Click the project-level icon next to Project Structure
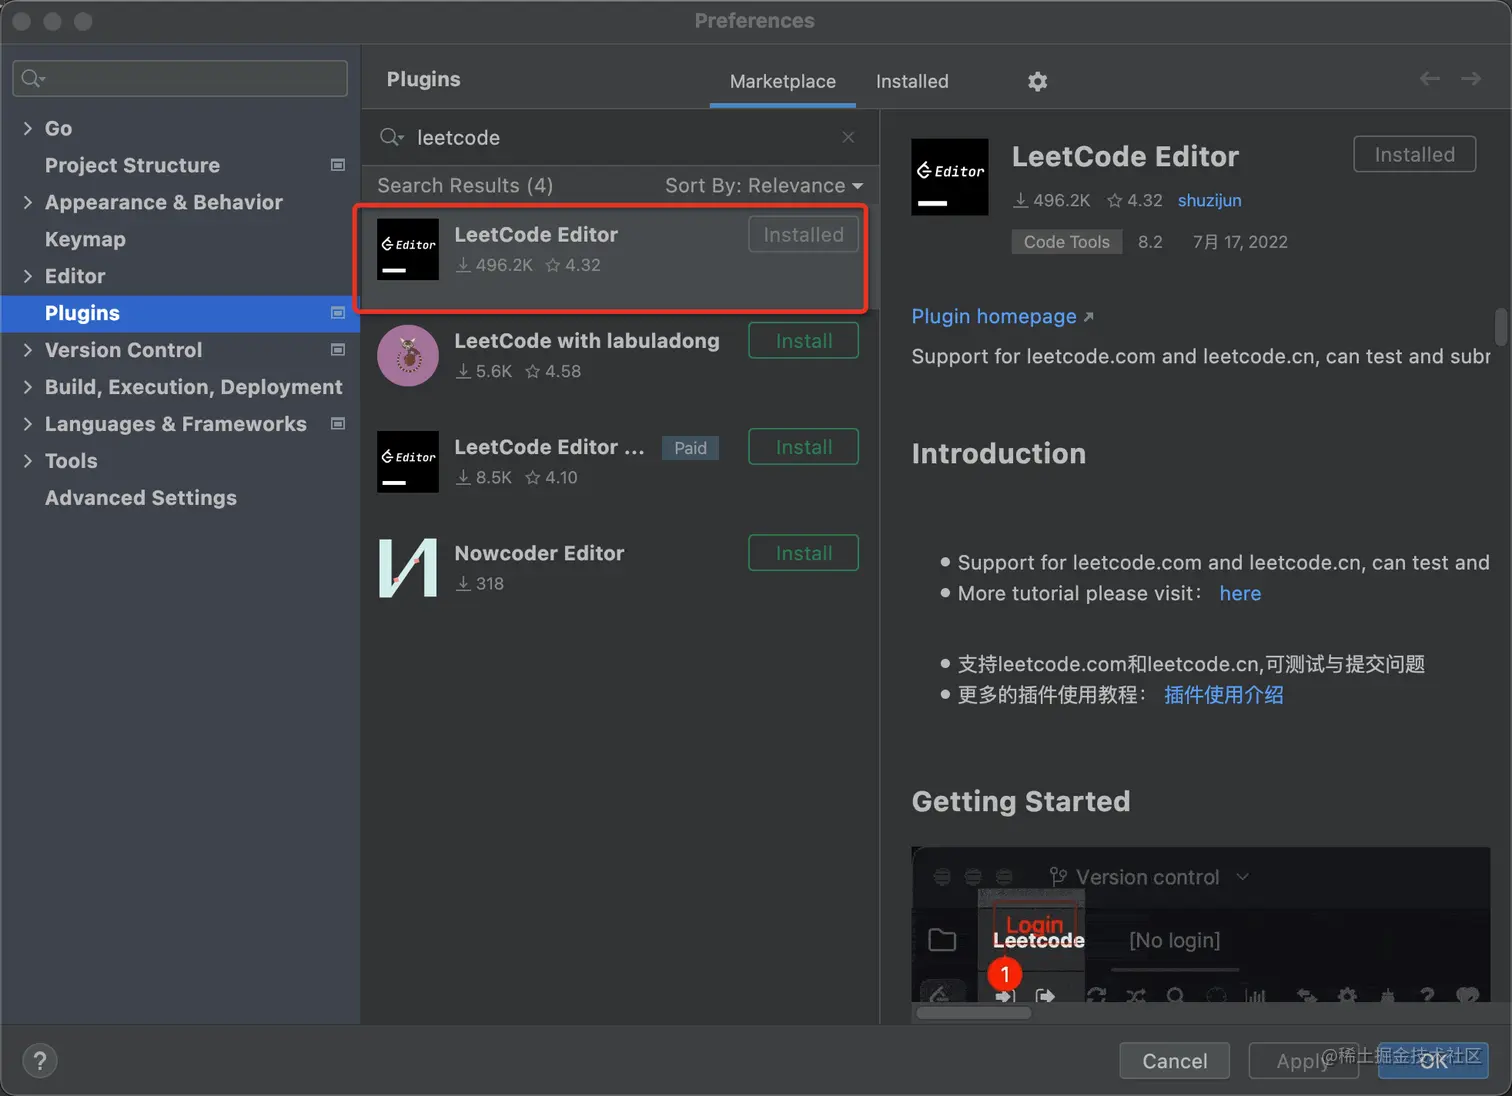The image size is (1512, 1096). point(338,165)
